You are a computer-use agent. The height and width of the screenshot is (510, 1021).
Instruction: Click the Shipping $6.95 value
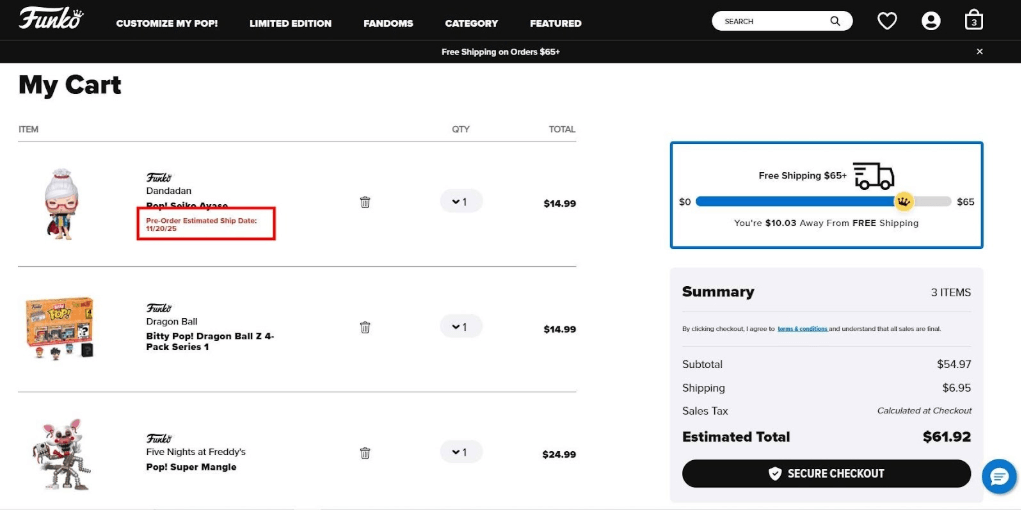957,388
